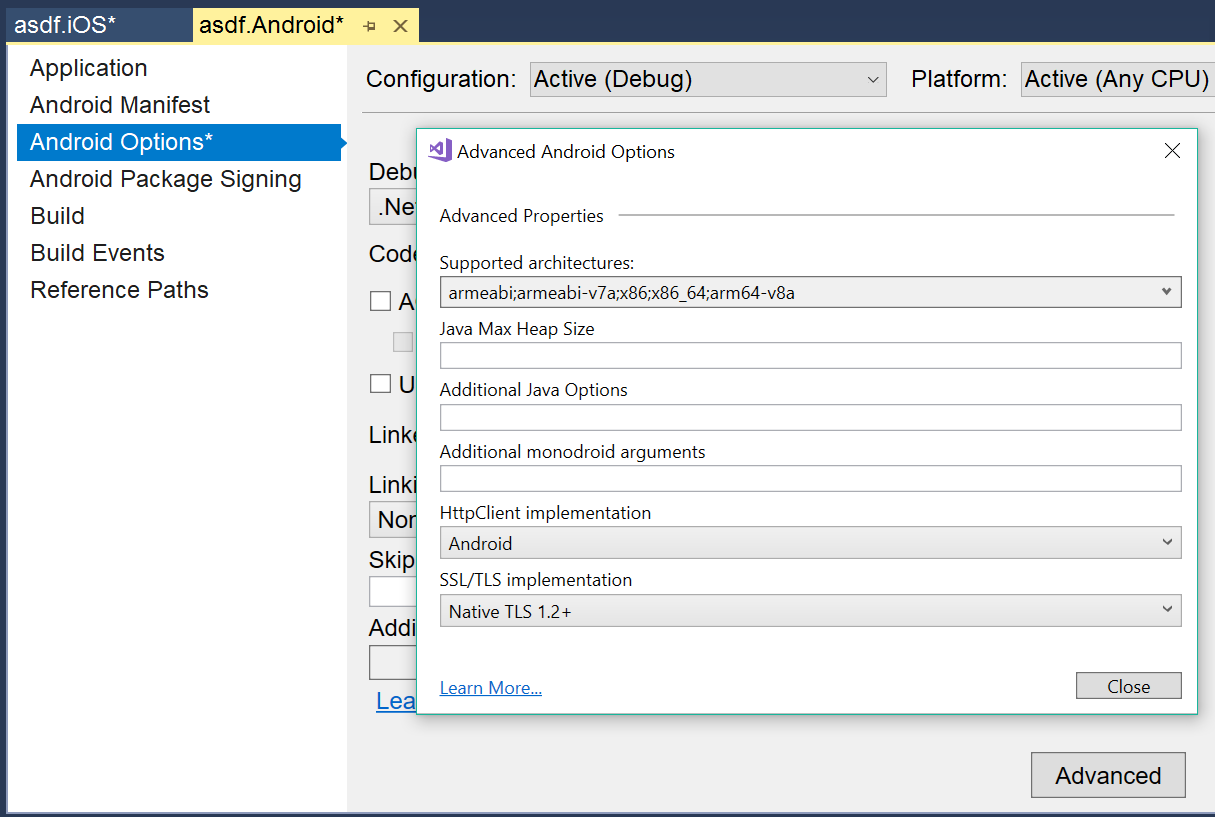
Task: Open the Reference Paths page
Action: coord(120,290)
